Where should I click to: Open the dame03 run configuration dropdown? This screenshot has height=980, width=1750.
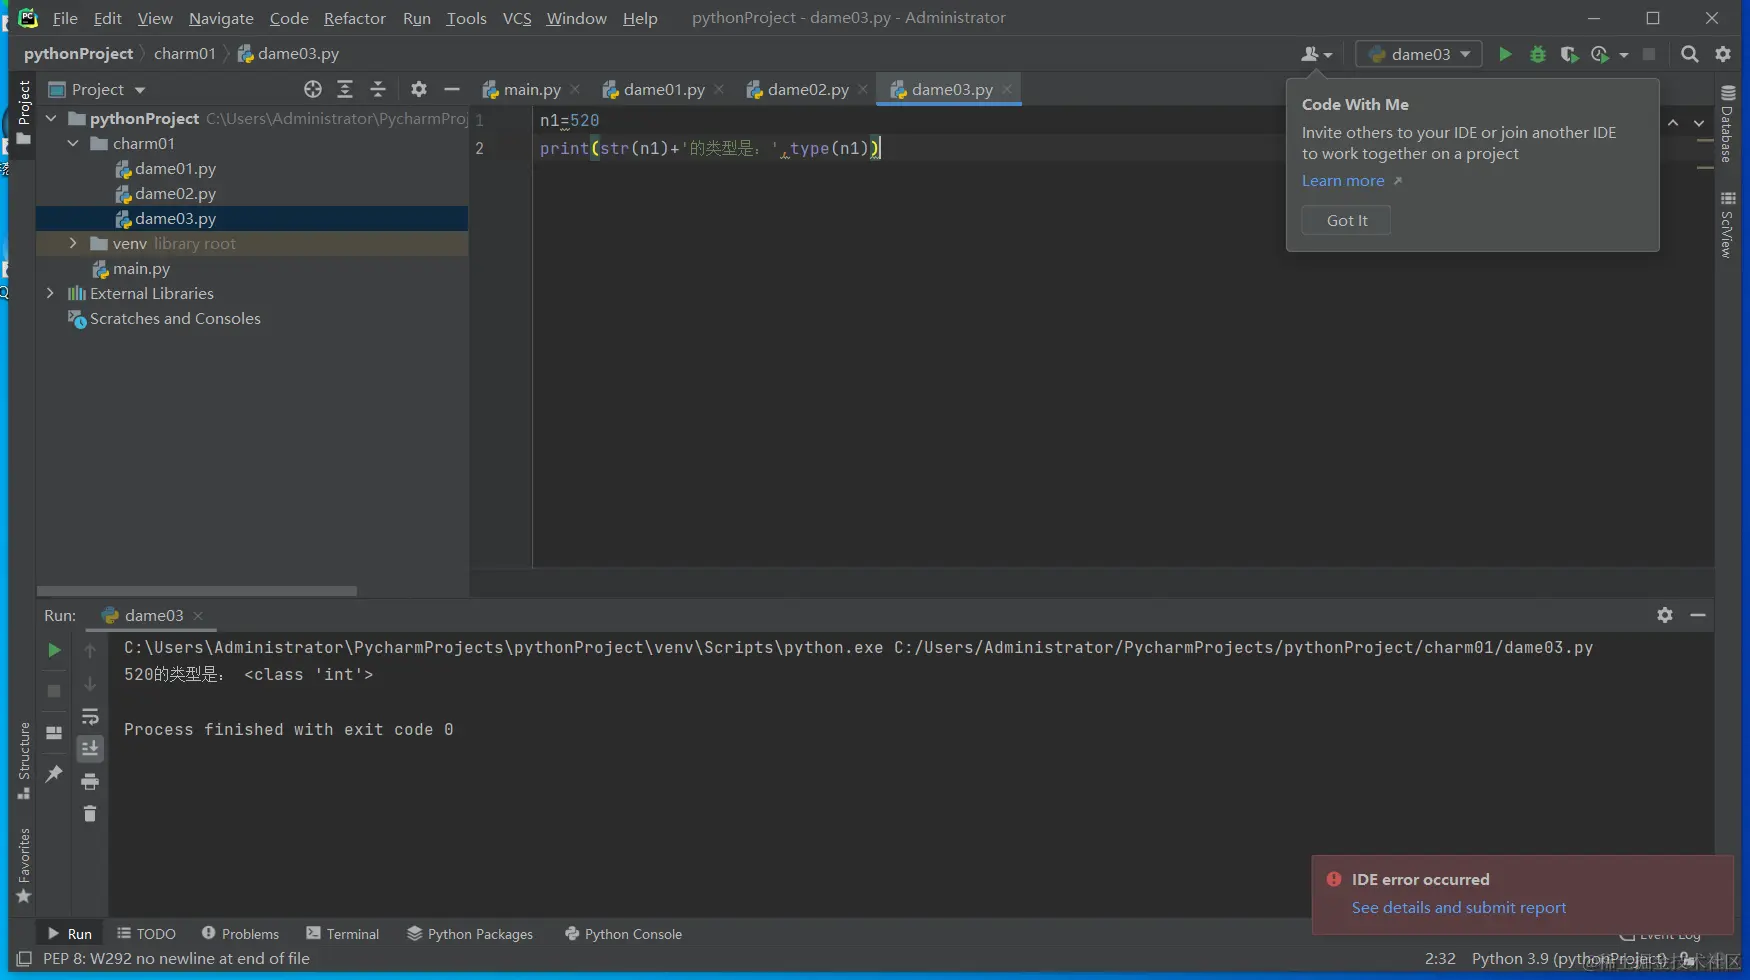(1419, 54)
